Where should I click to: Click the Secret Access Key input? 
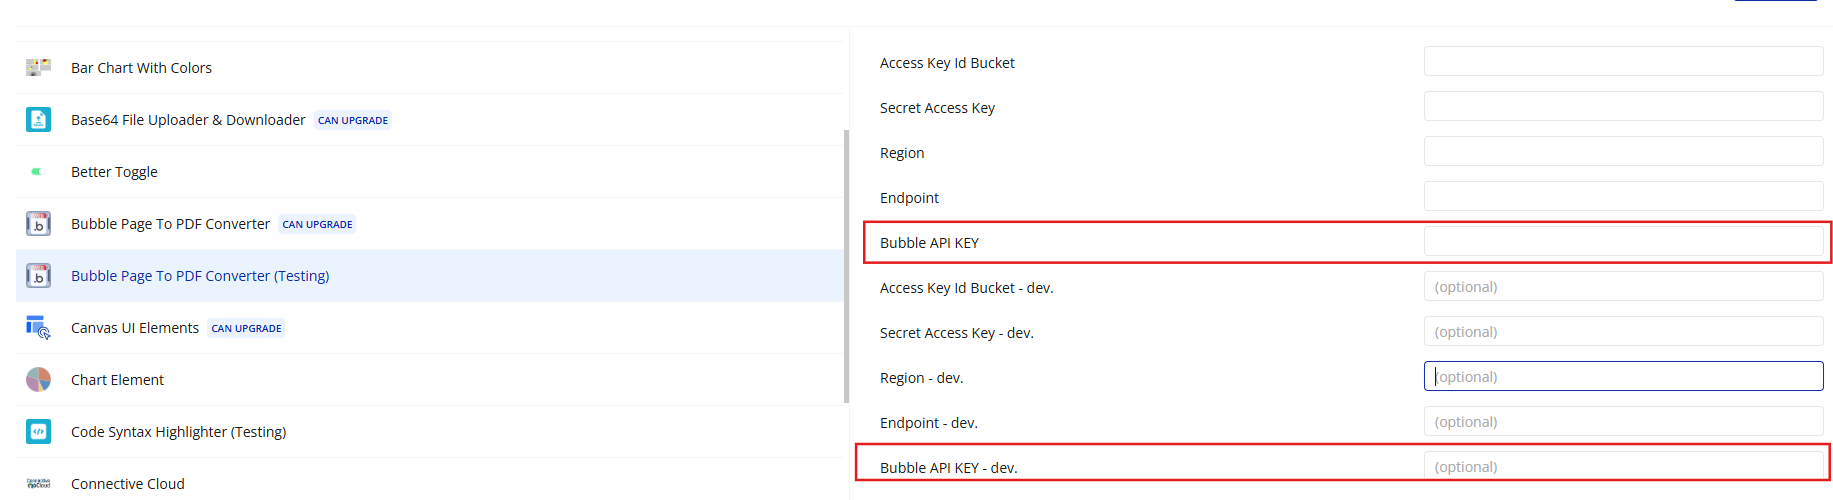click(1622, 107)
